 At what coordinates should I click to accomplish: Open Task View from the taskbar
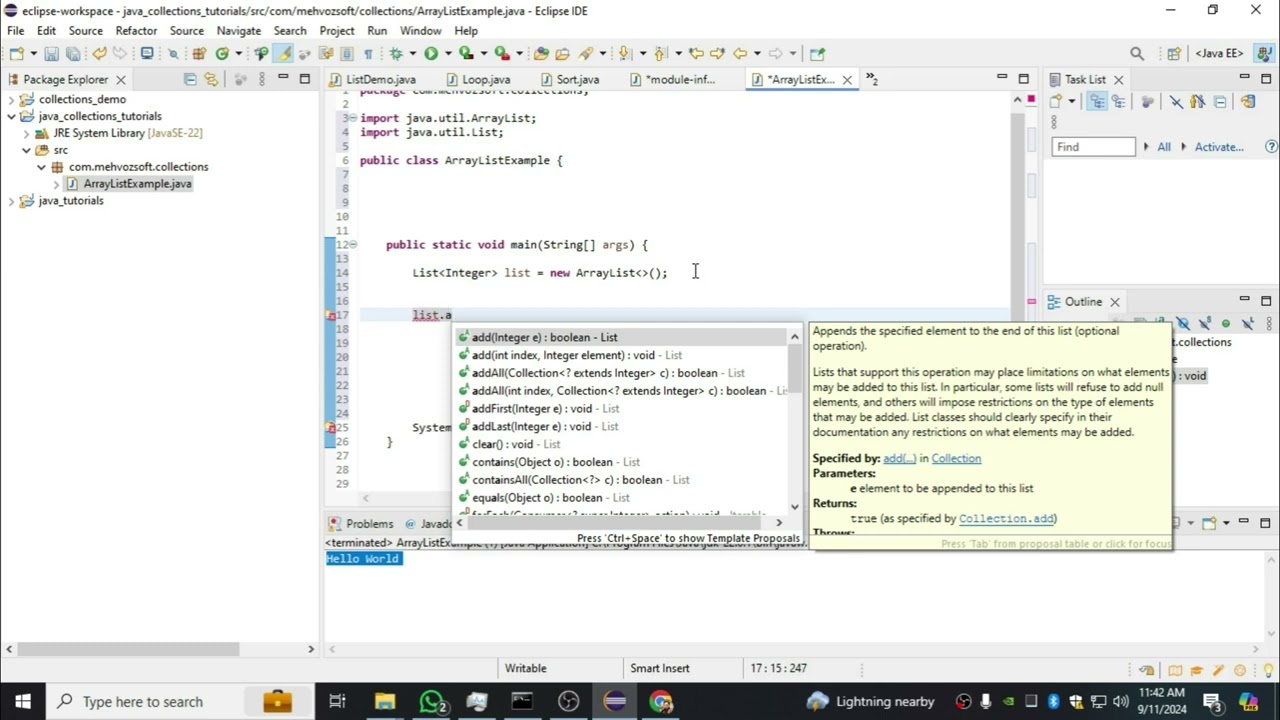click(337, 701)
